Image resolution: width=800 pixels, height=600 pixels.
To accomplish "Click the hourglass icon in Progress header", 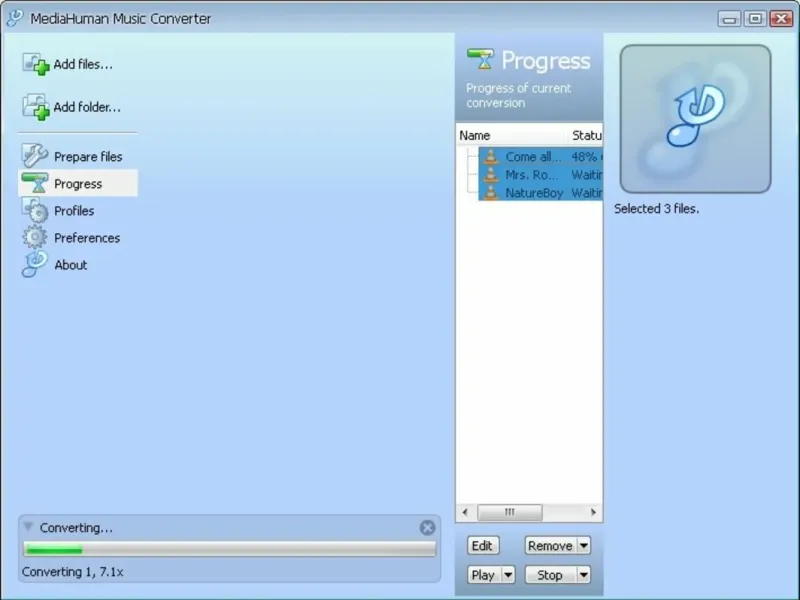I will (481, 59).
